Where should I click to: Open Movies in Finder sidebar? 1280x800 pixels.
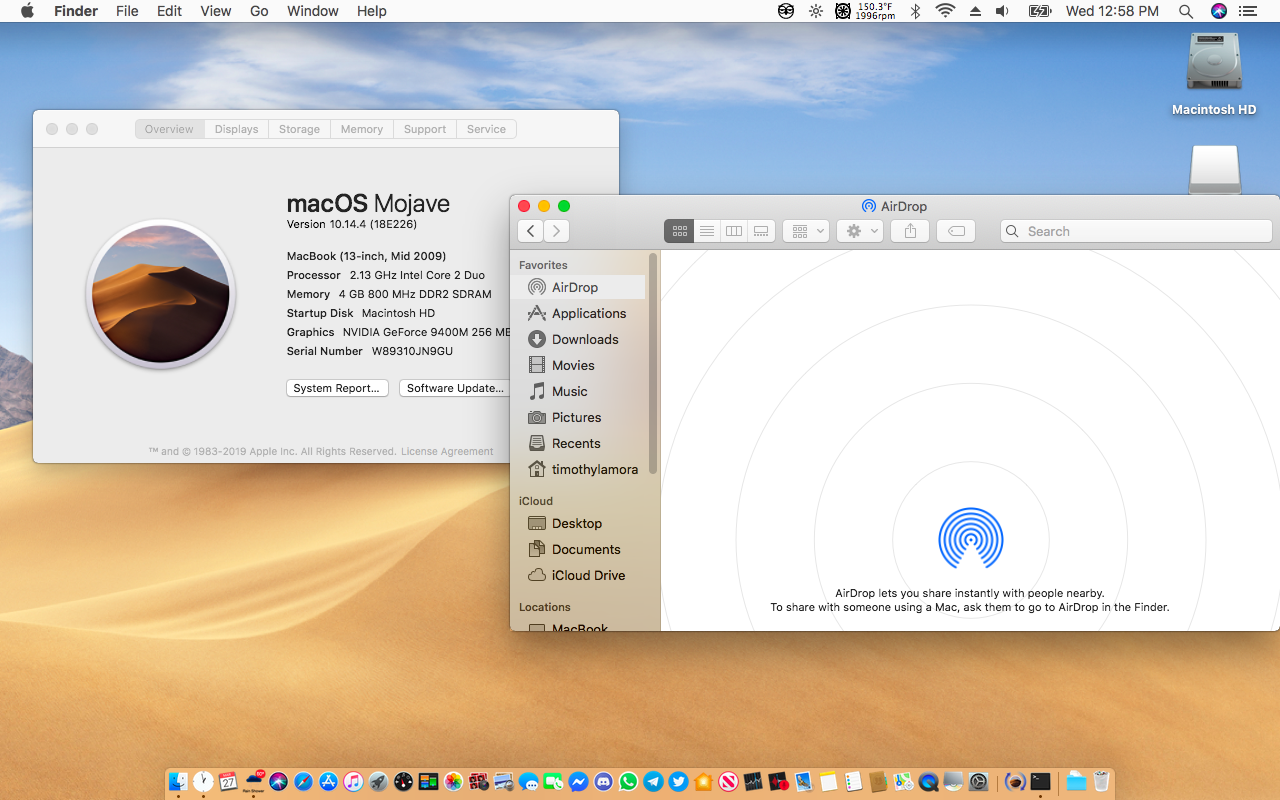point(579,365)
